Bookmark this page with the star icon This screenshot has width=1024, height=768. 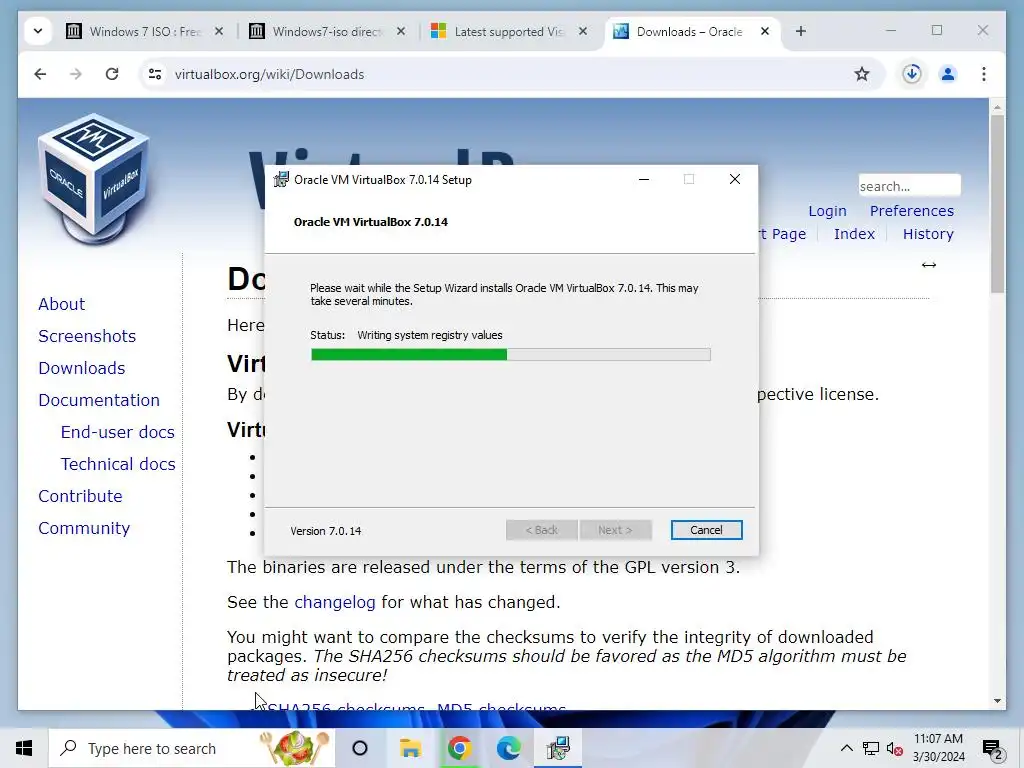[x=862, y=74]
